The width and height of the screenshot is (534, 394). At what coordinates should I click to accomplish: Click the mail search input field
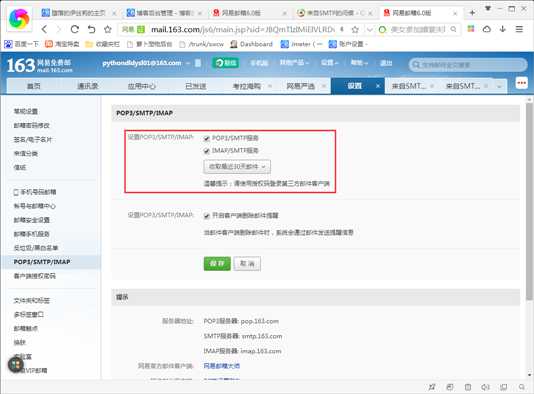(468, 65)
